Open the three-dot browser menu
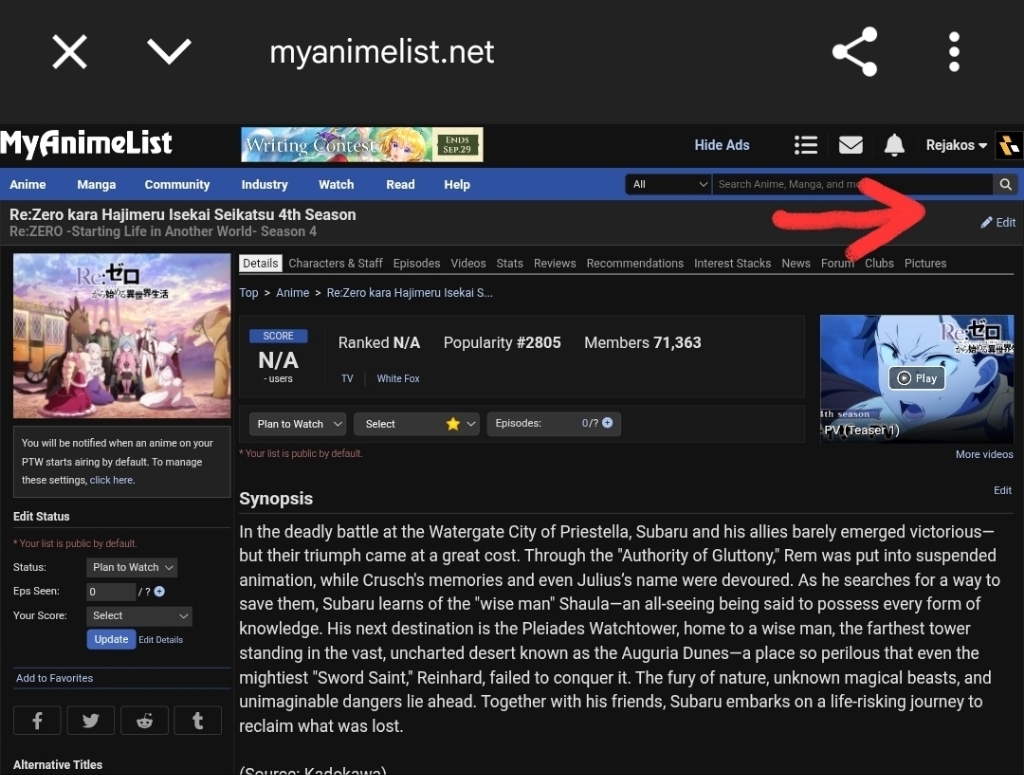The height and width of the screenshot is (775, 1024). click(954, 52)
